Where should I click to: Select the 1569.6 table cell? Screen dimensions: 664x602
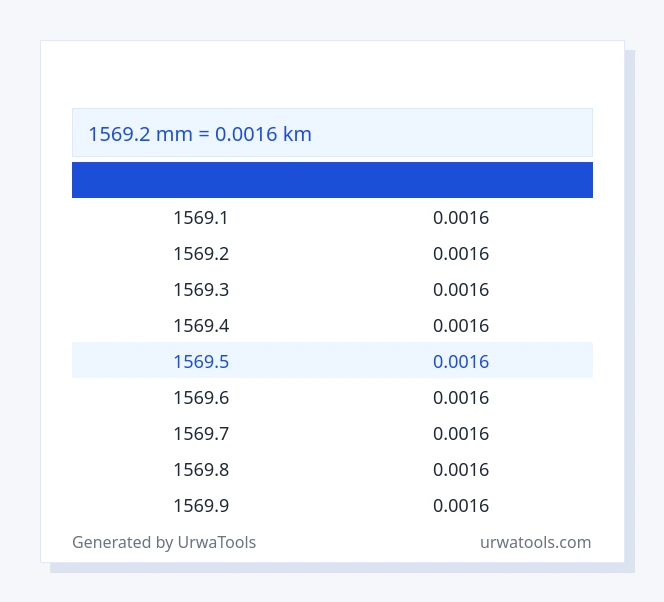(201, 398)
